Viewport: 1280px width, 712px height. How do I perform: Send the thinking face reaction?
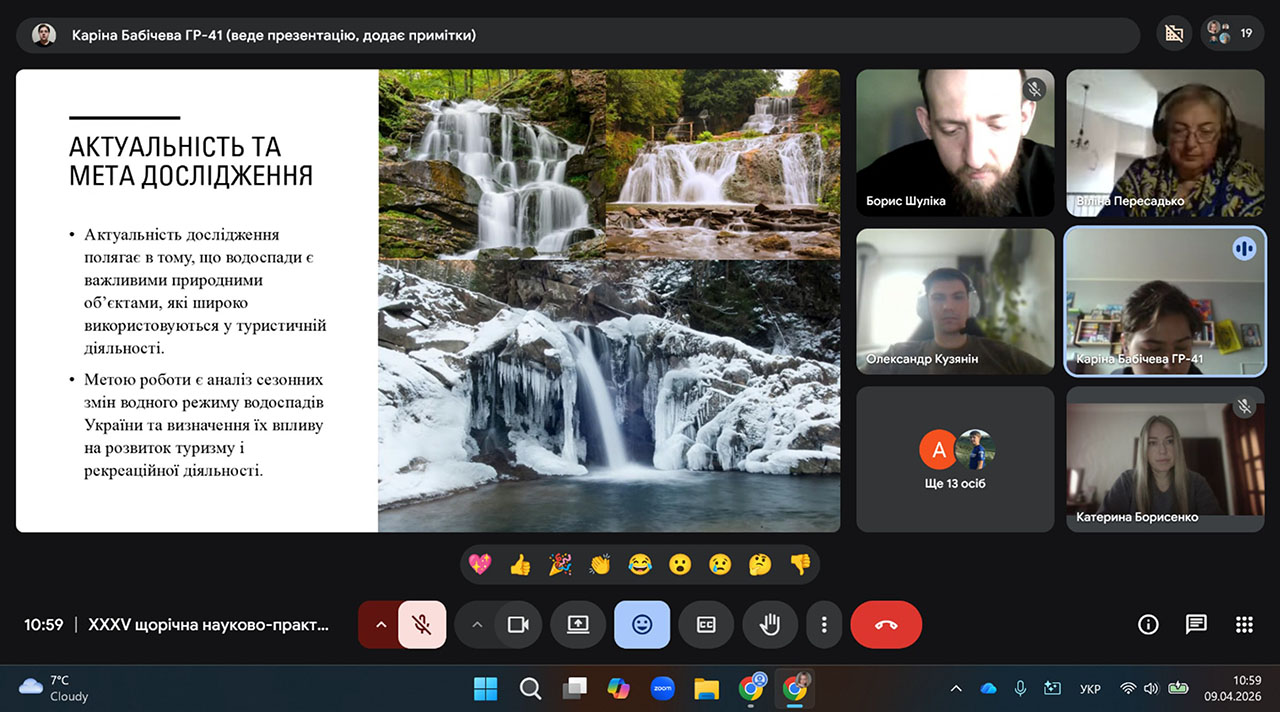[x=760, y=565]
